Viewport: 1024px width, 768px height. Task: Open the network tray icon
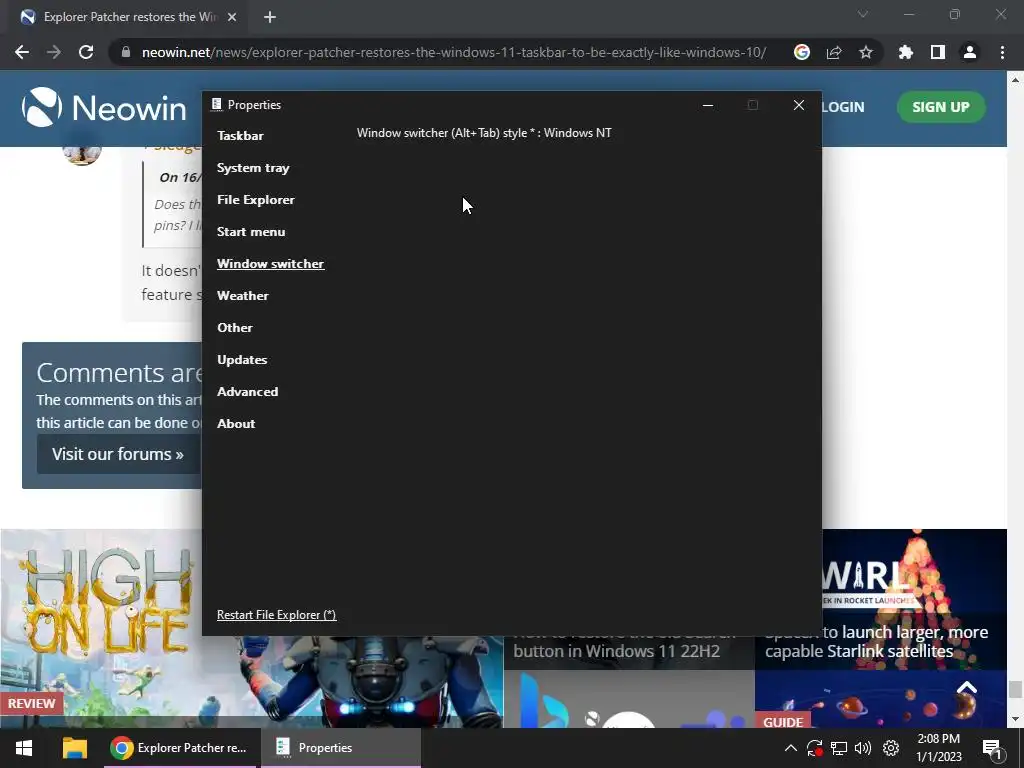tap(839, 748)
